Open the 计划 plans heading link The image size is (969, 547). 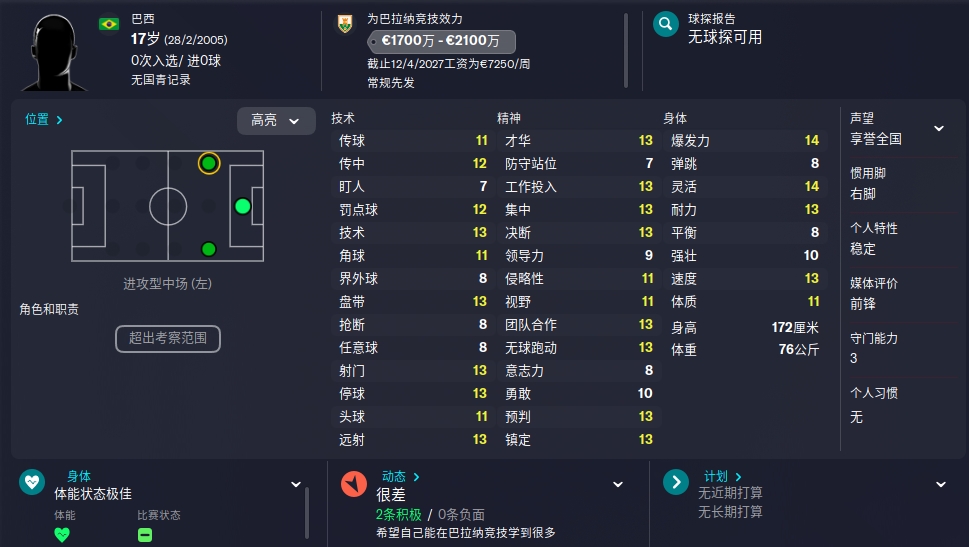click(x=723, y=477)
